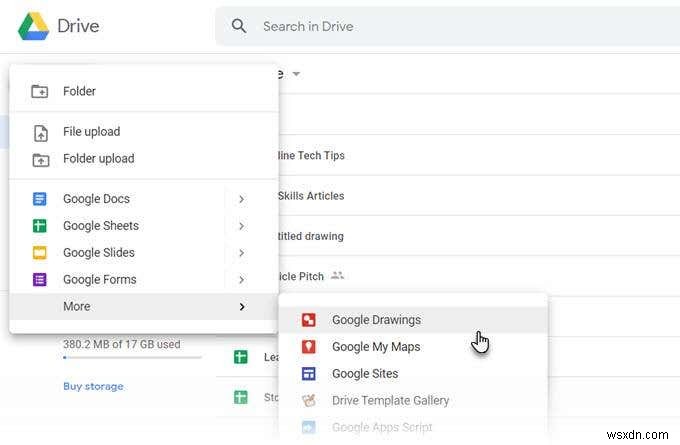Select Drive Template Gallery in submenu
The width and height of the screenshot is (680, 445).
[x=413, y=401]
